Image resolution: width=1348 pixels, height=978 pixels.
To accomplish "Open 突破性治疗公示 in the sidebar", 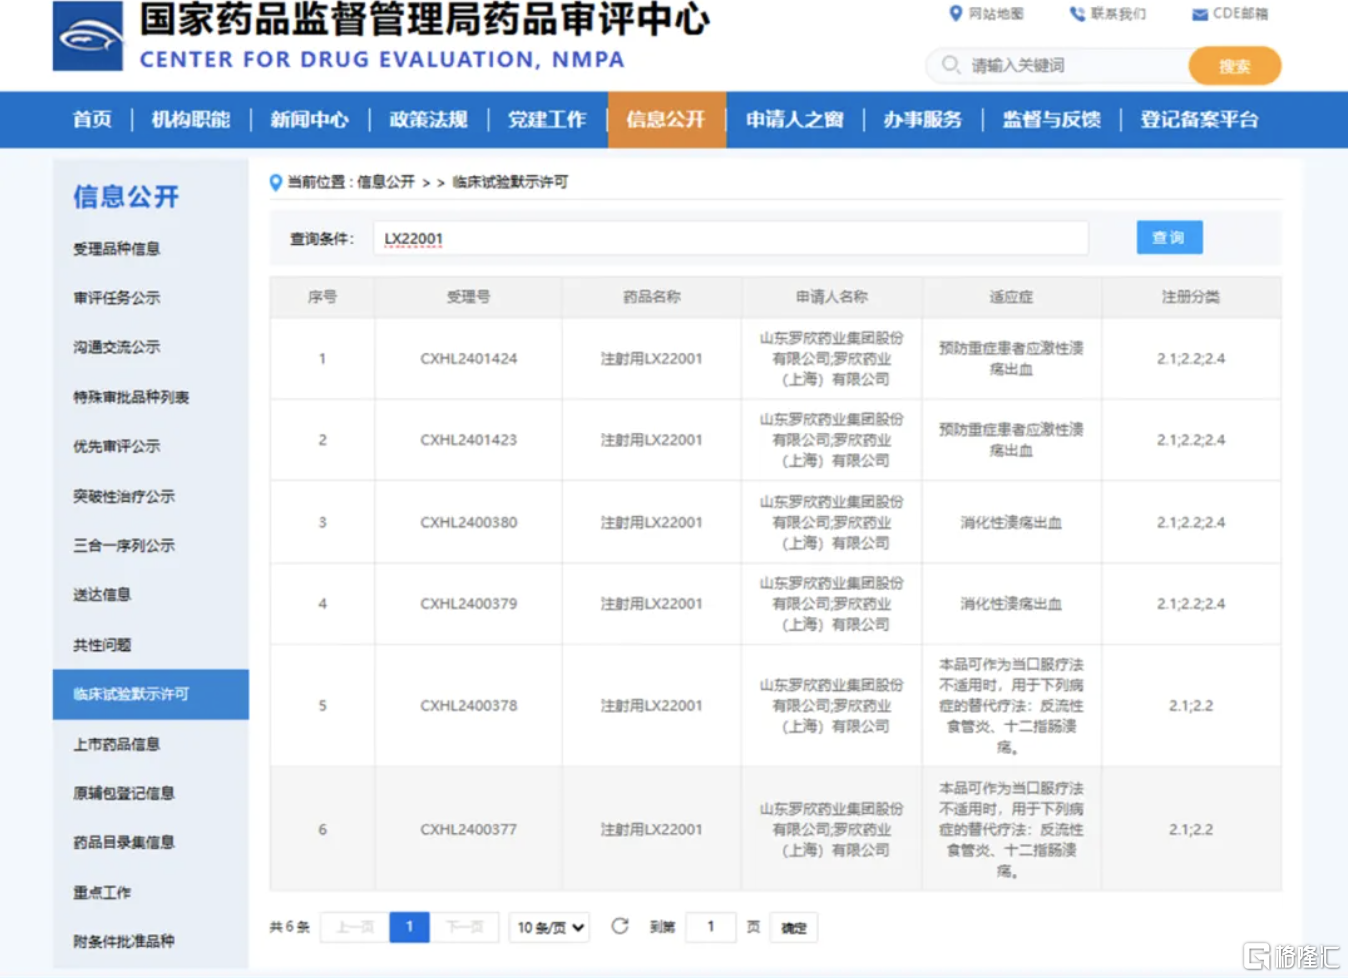I will tap(124, 496).
